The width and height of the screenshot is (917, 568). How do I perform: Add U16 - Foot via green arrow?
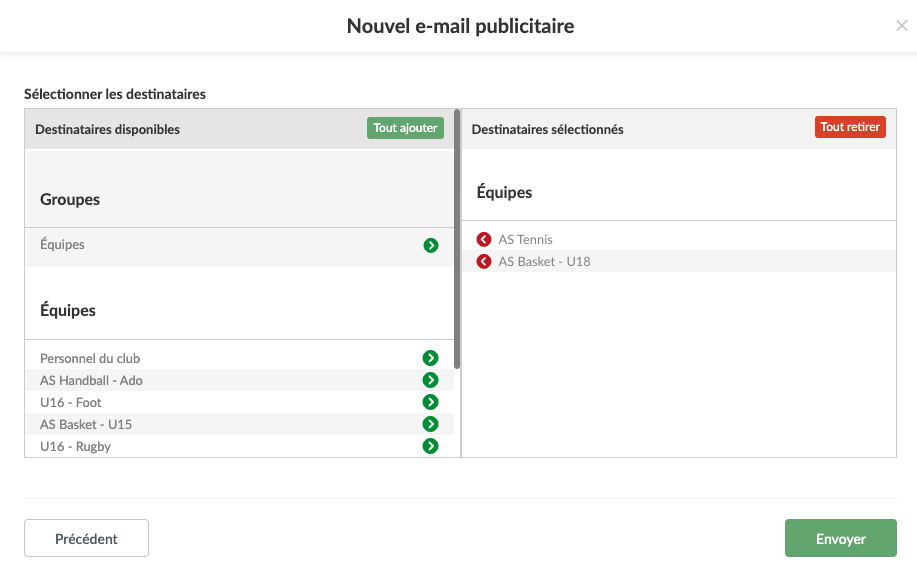(431, 402)
